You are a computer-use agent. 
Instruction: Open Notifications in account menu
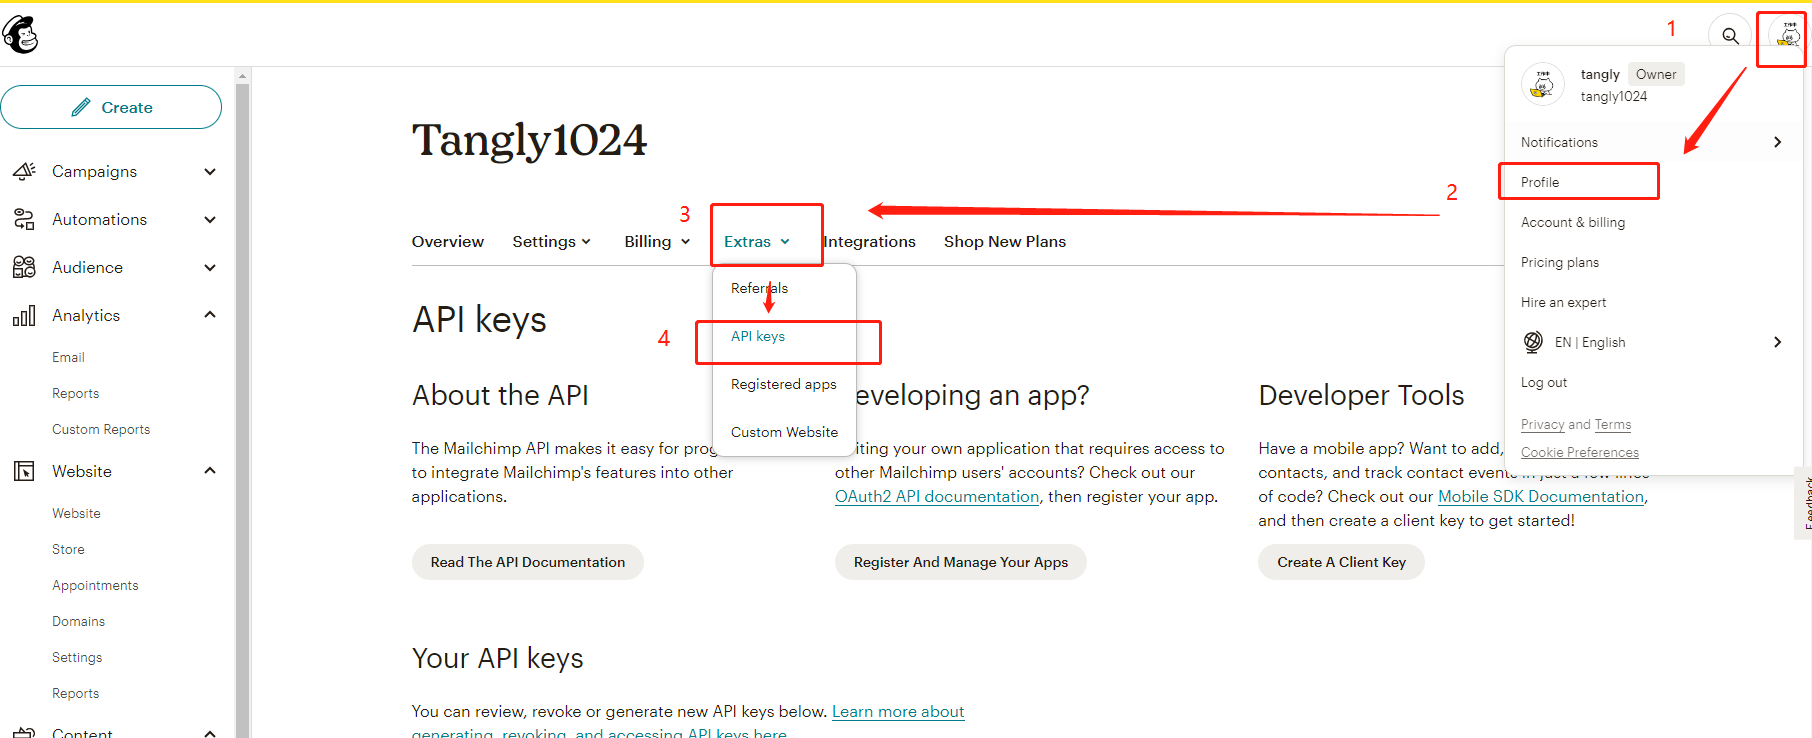[x=1559, y=142]
